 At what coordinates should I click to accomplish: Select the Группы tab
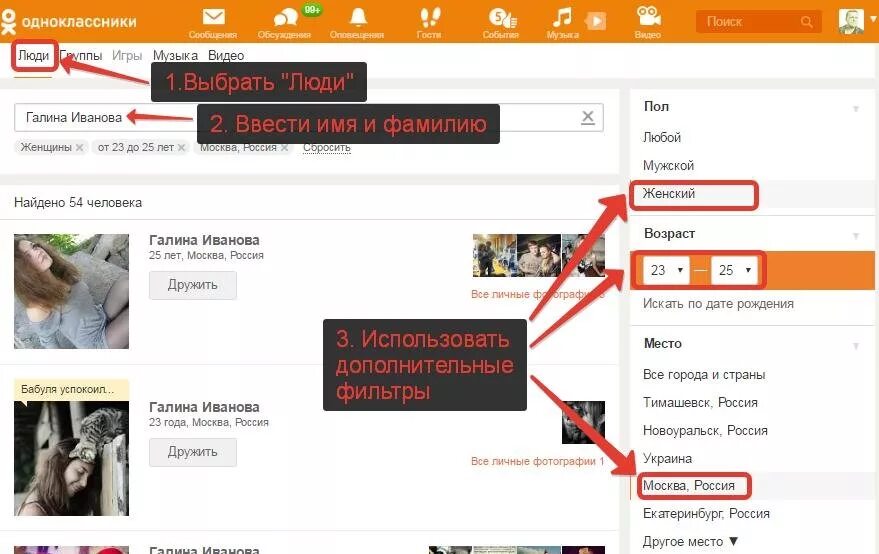82,56
